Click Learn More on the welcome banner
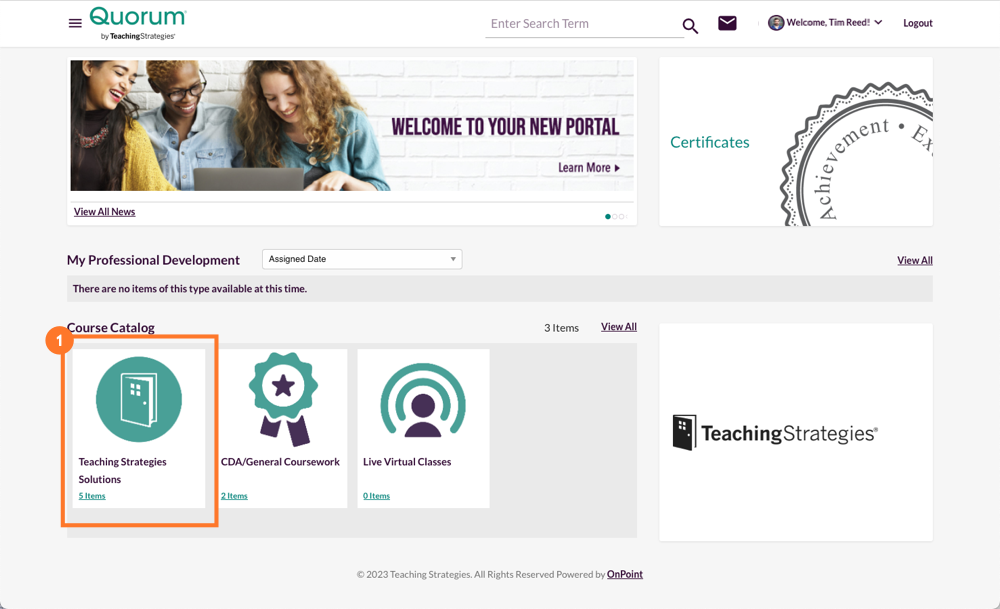 pos(588,168)
